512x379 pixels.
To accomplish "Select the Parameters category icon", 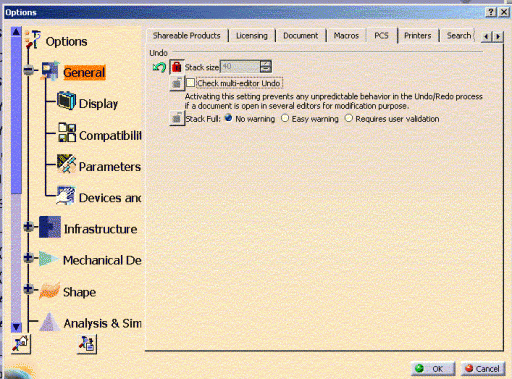I will pos(66,163).
